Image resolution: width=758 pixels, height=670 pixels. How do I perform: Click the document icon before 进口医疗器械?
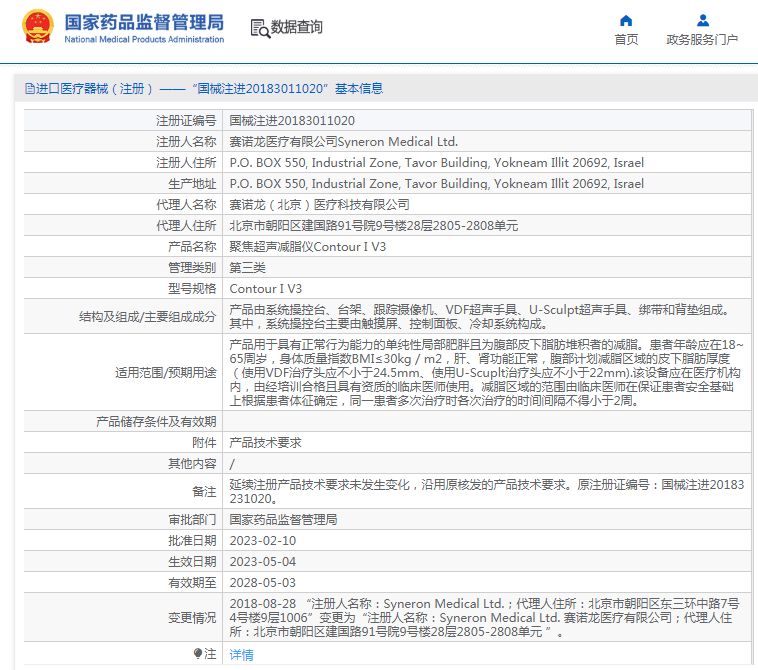[29, 88]
